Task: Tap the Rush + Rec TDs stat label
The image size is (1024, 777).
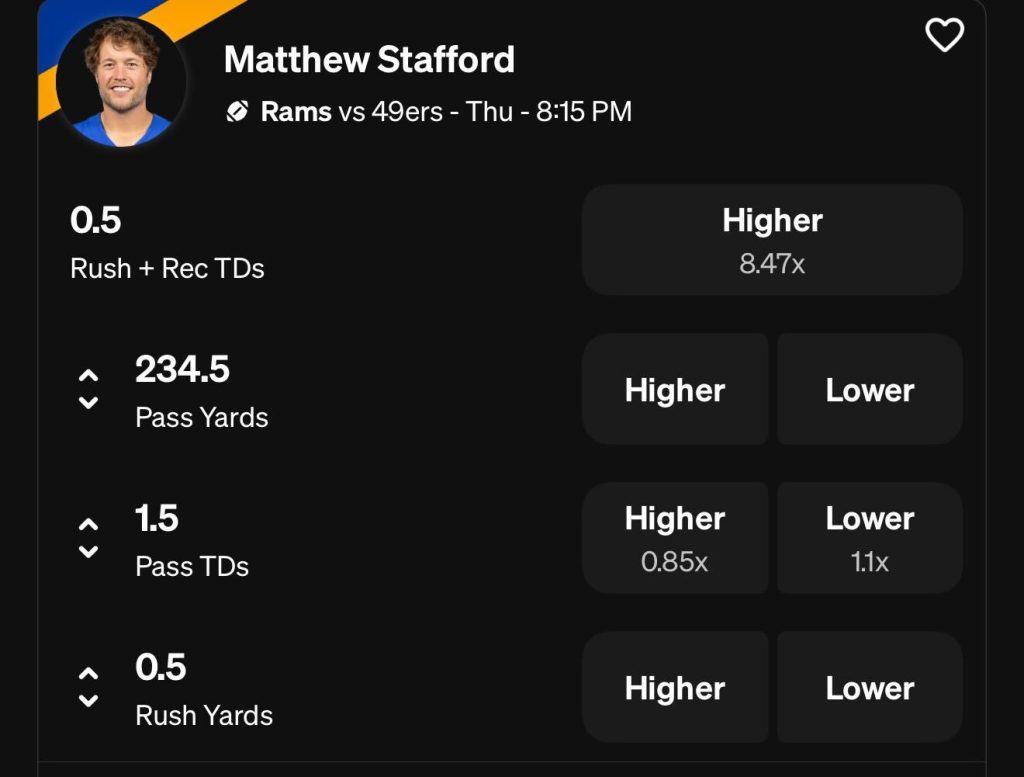Action: coord(167,269)
